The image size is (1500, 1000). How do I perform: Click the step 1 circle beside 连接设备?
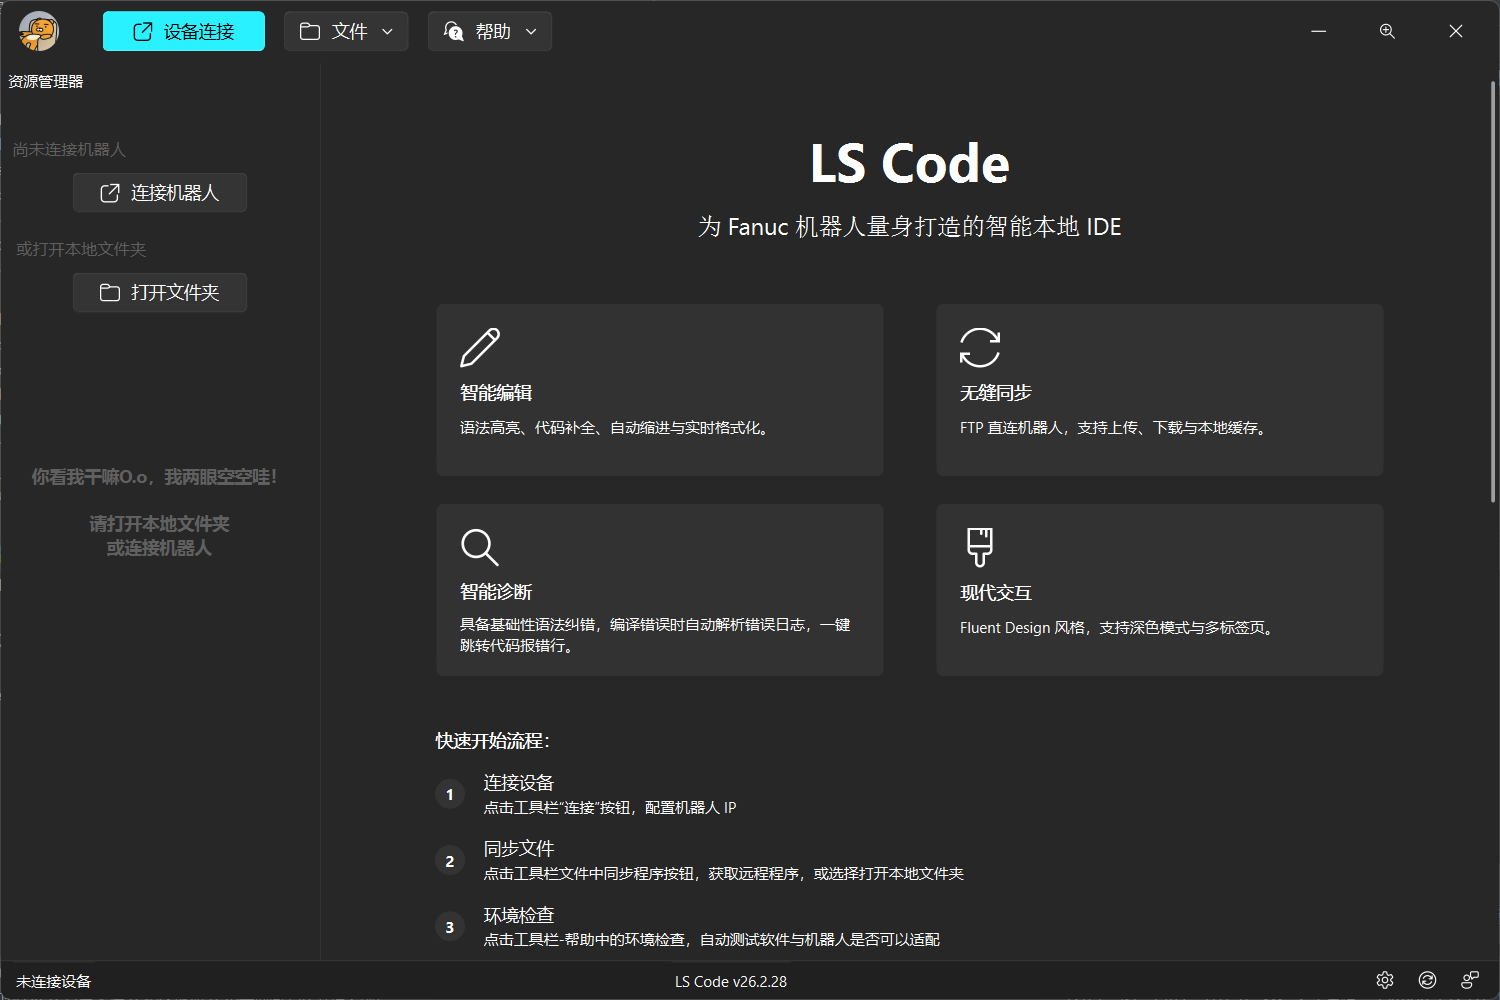click(450, 794)
